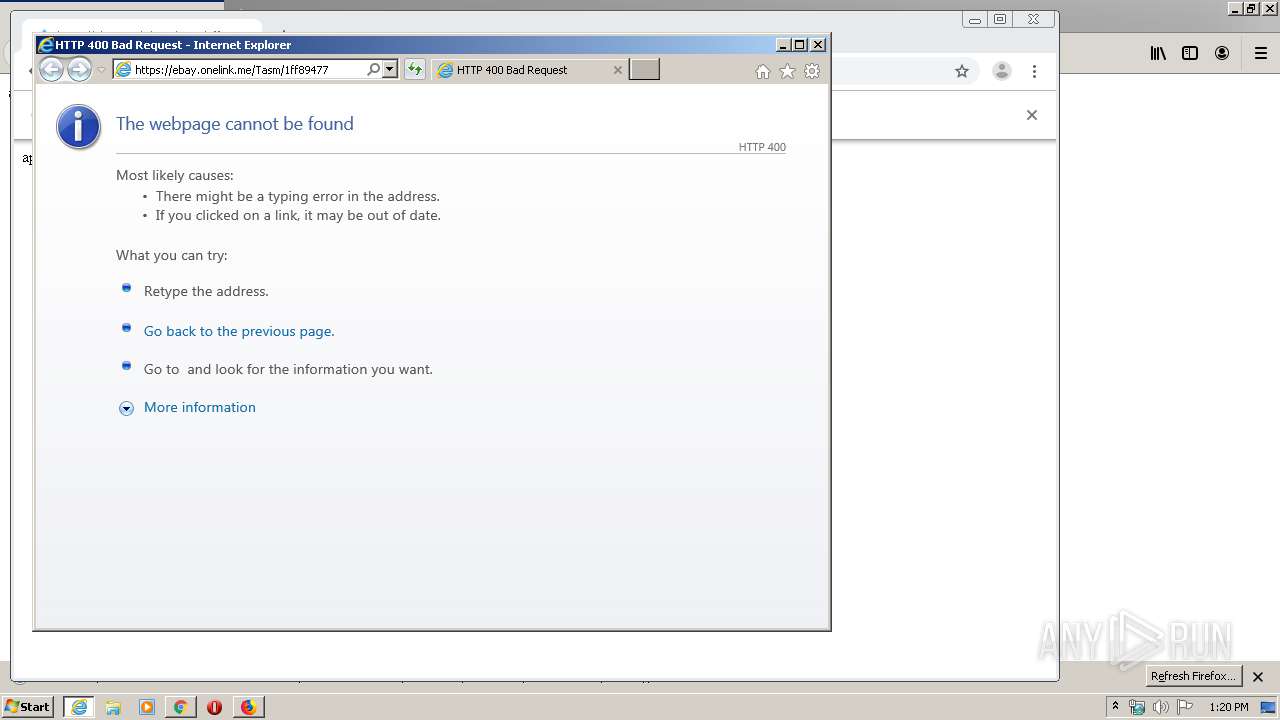Select the HTTP 400 Bad Request tab

(x=530, y=70)
